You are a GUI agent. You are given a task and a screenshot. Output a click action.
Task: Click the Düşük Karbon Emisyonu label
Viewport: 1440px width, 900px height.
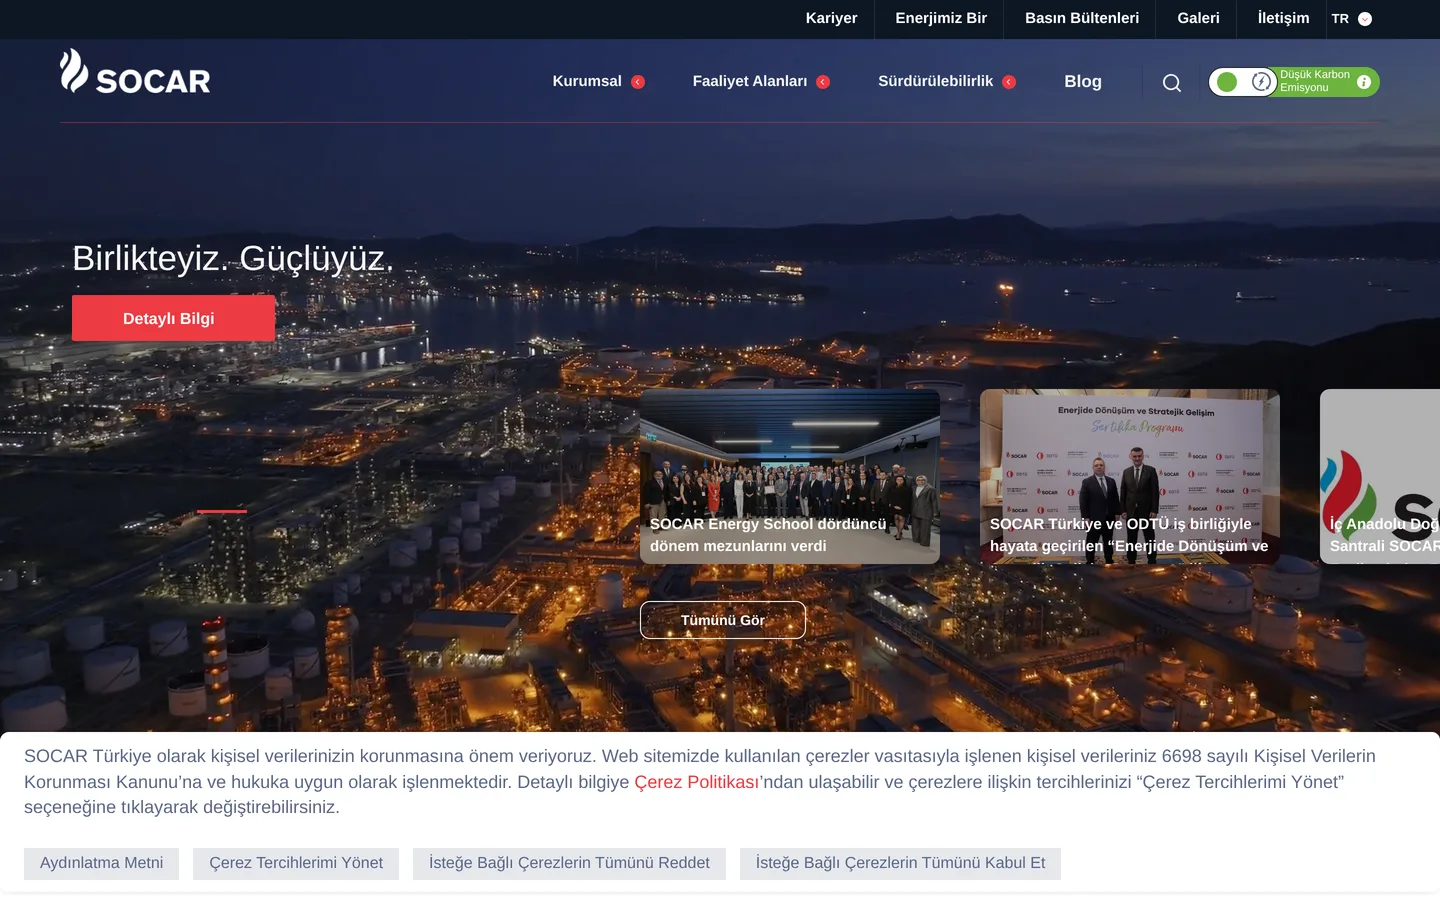point(1315,81)
